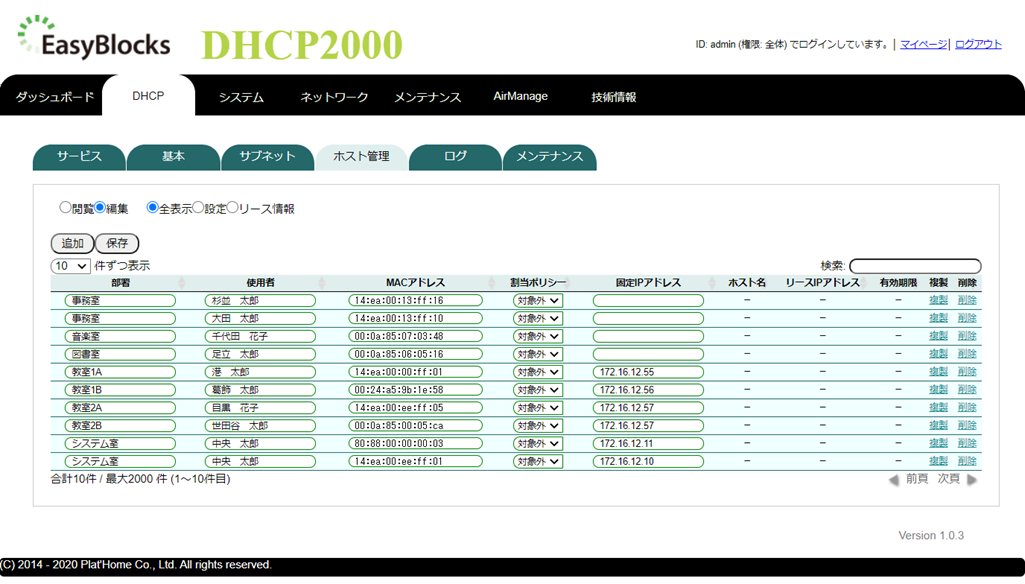Edit fixed IP field 172.16.12.55
The width and height of the screenshot is (1025, 584).
[x=648, y=372]
